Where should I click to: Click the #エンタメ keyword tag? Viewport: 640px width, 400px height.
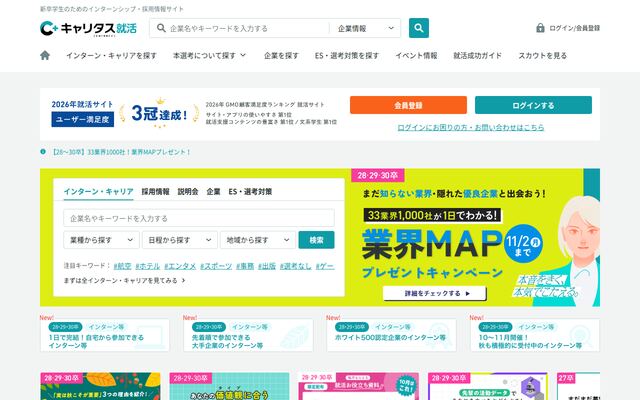tap(180, 266)
